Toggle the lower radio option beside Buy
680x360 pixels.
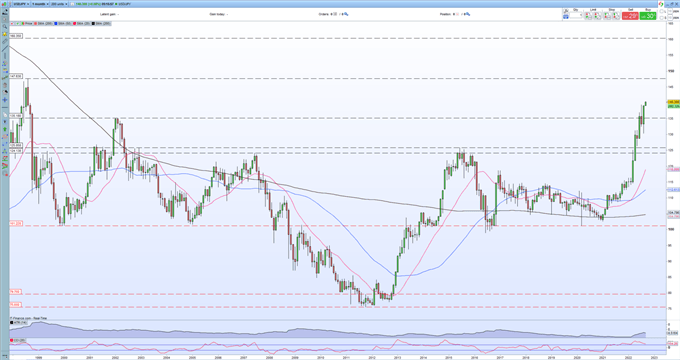662,18
